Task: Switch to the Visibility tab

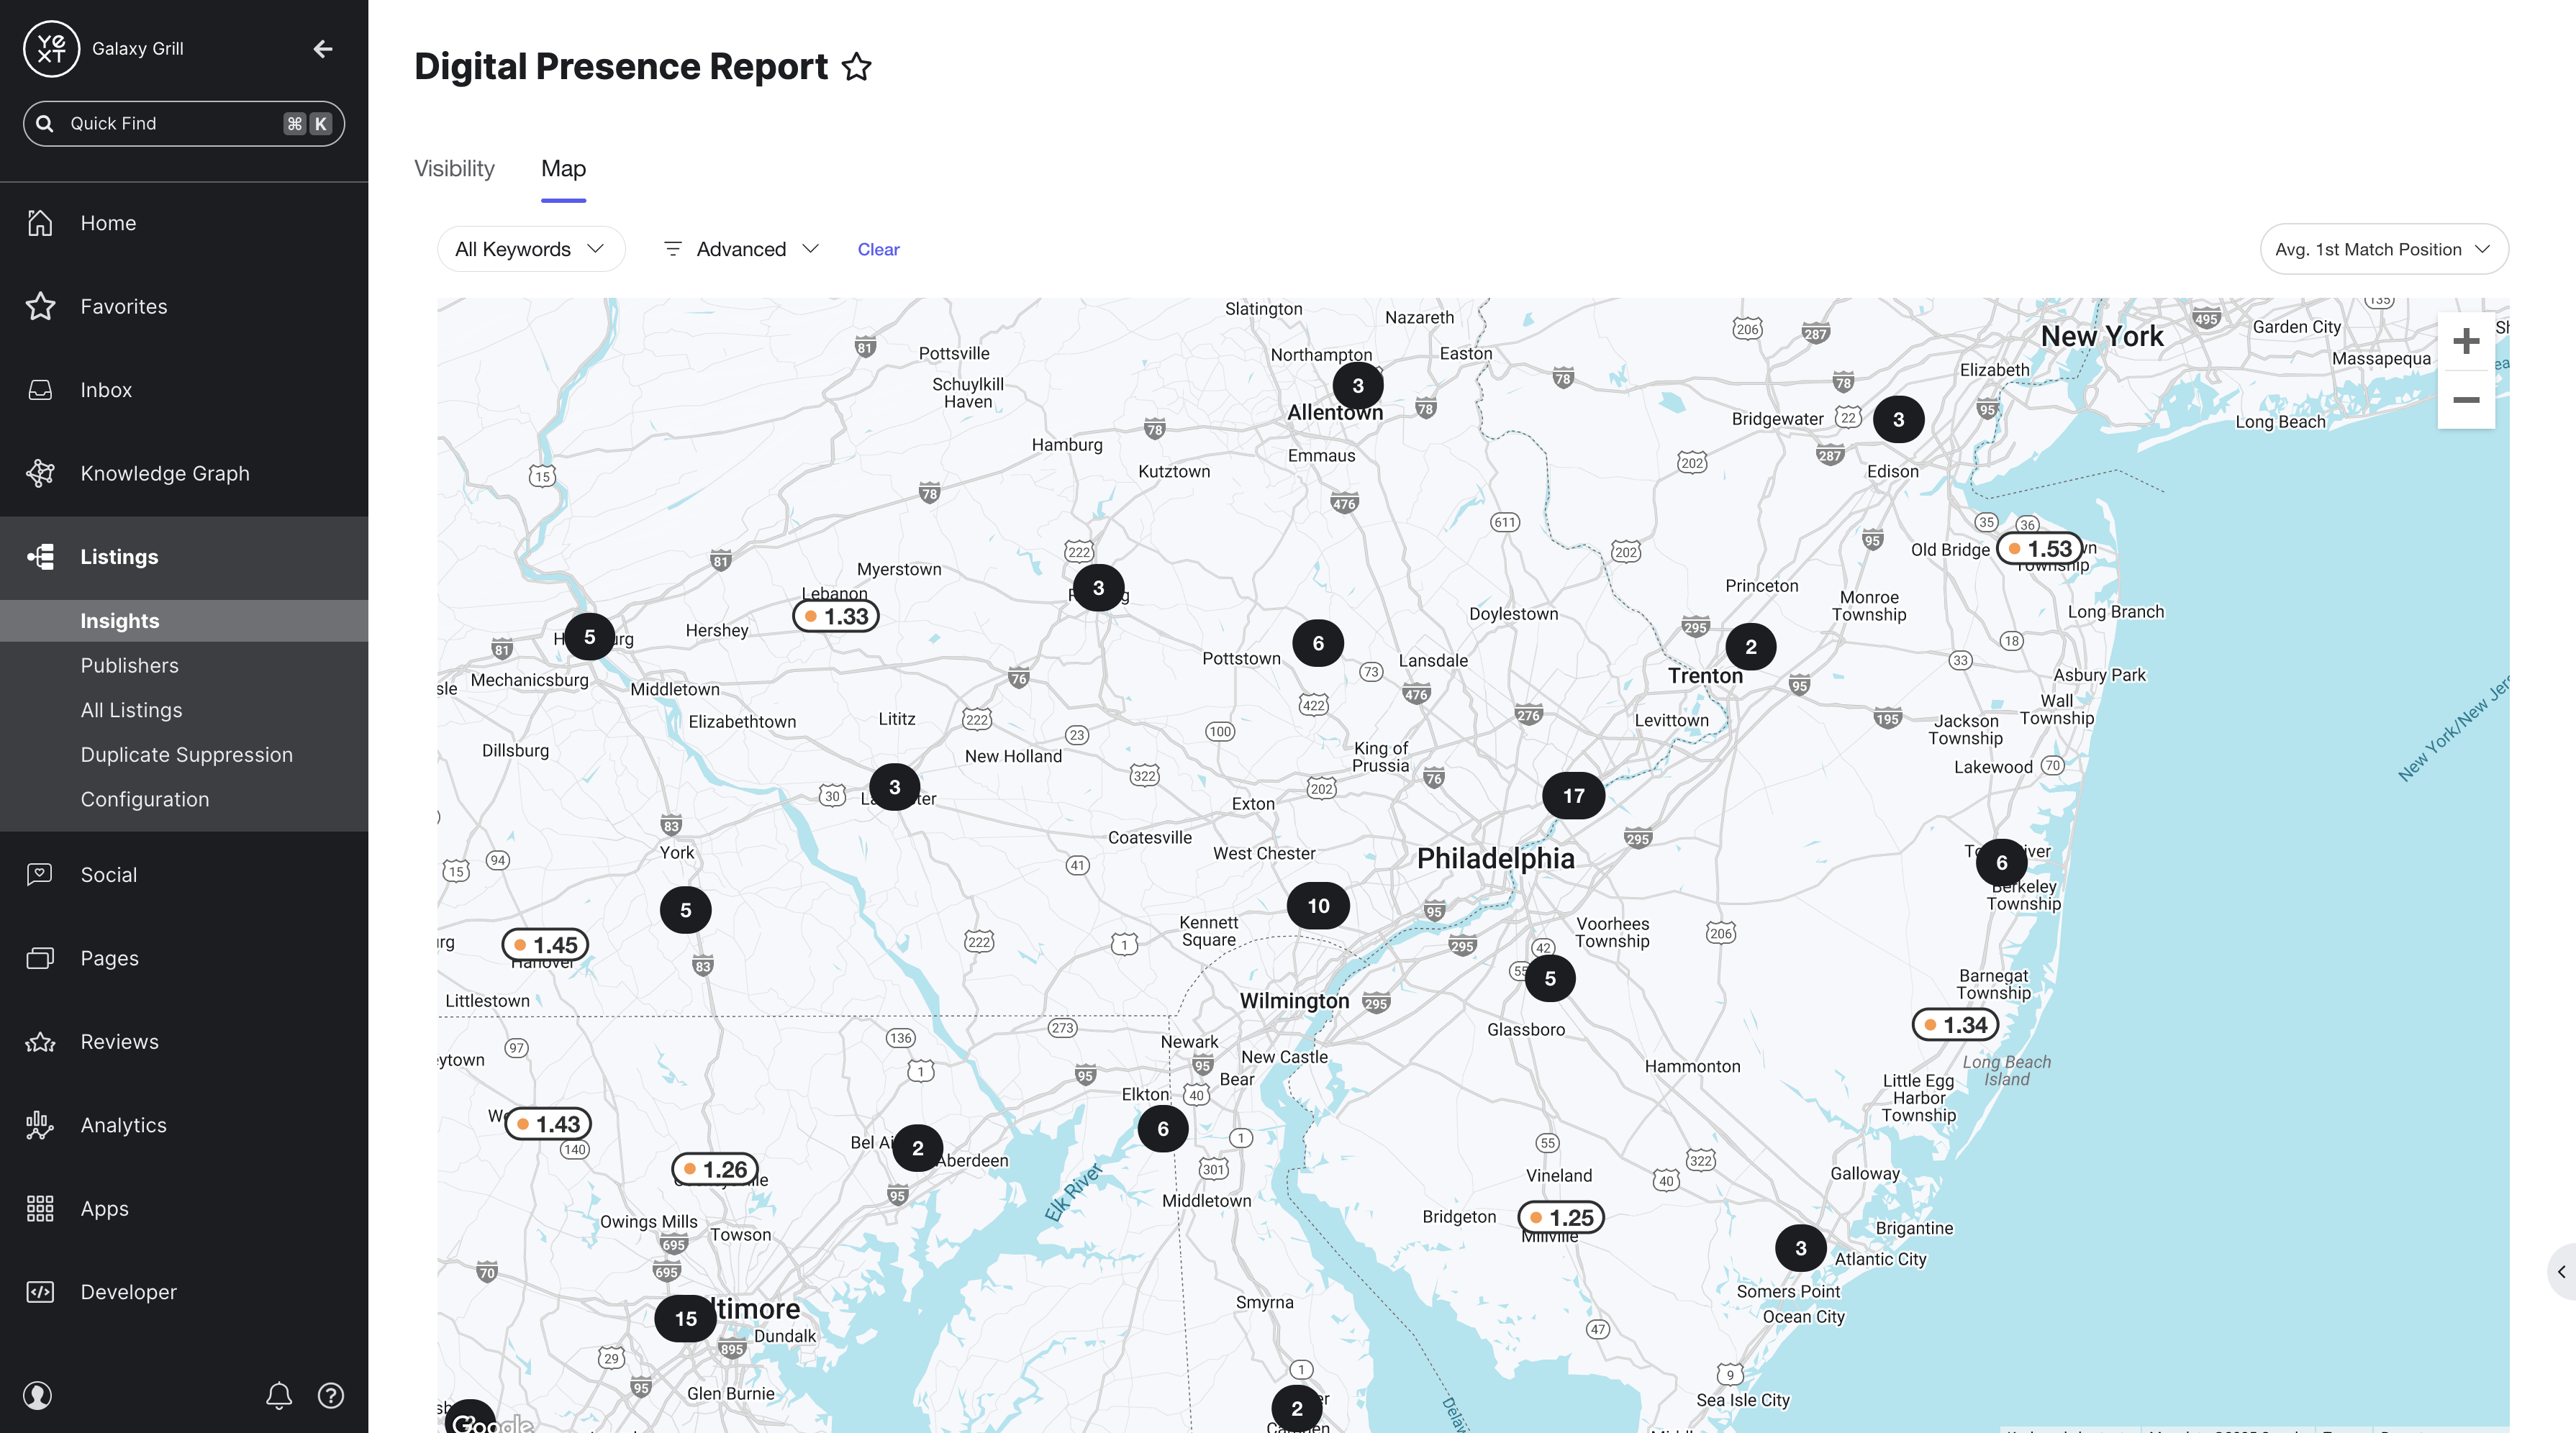Action: point(454,168)
